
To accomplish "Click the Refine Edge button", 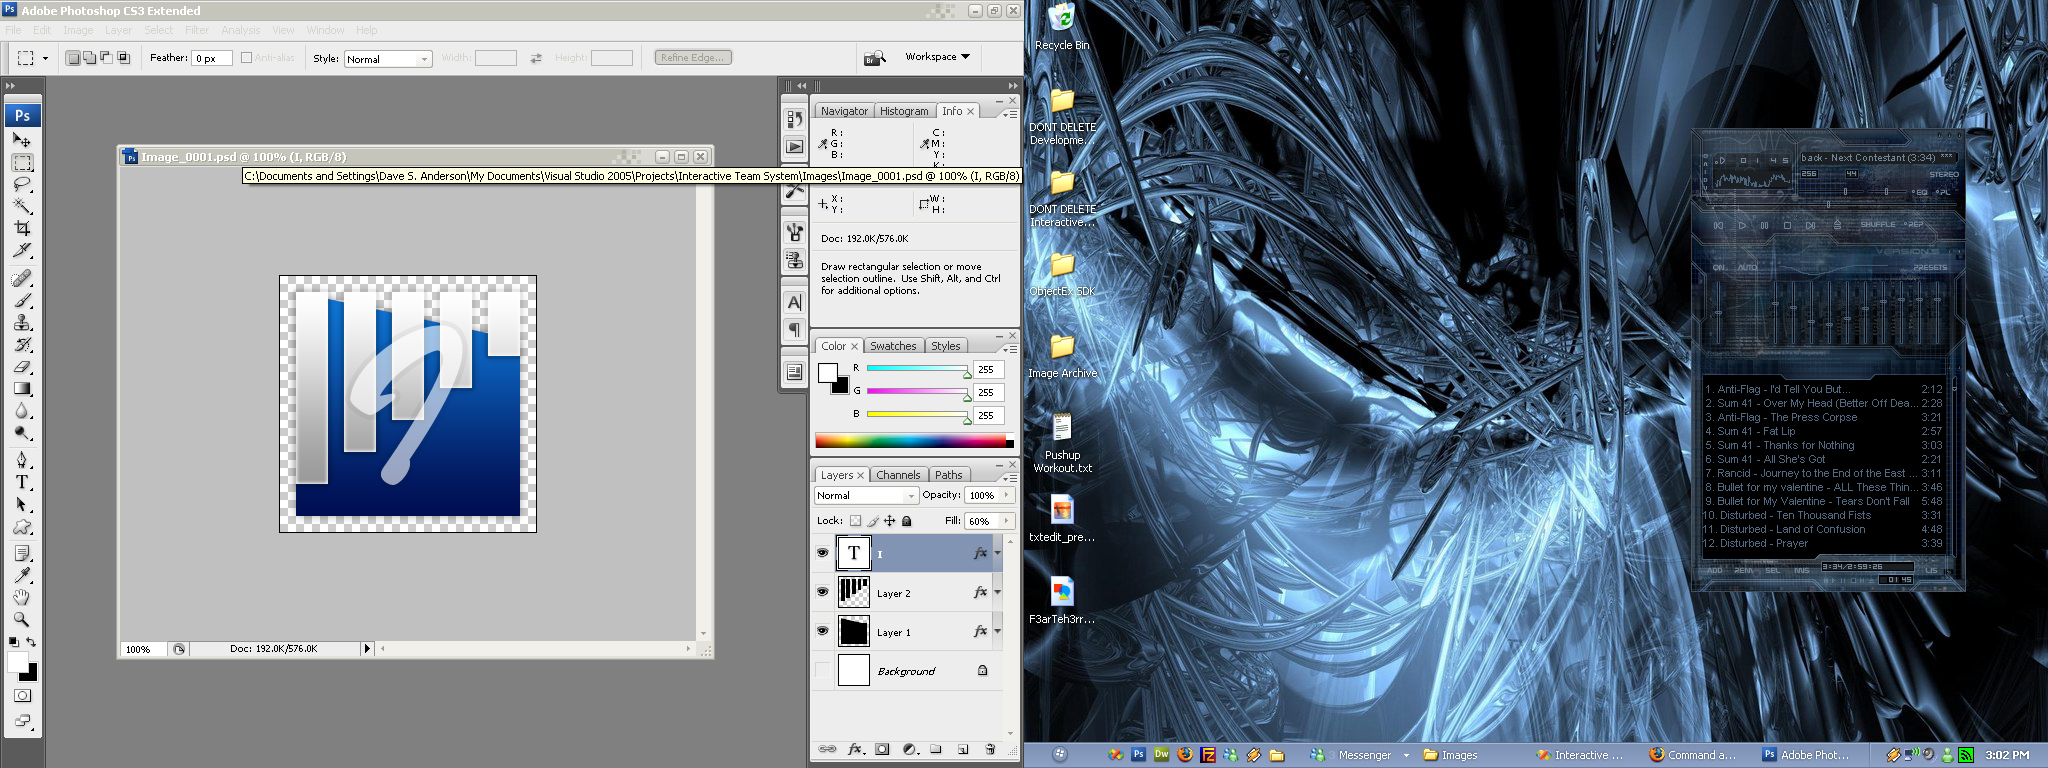I will (693, 58).
